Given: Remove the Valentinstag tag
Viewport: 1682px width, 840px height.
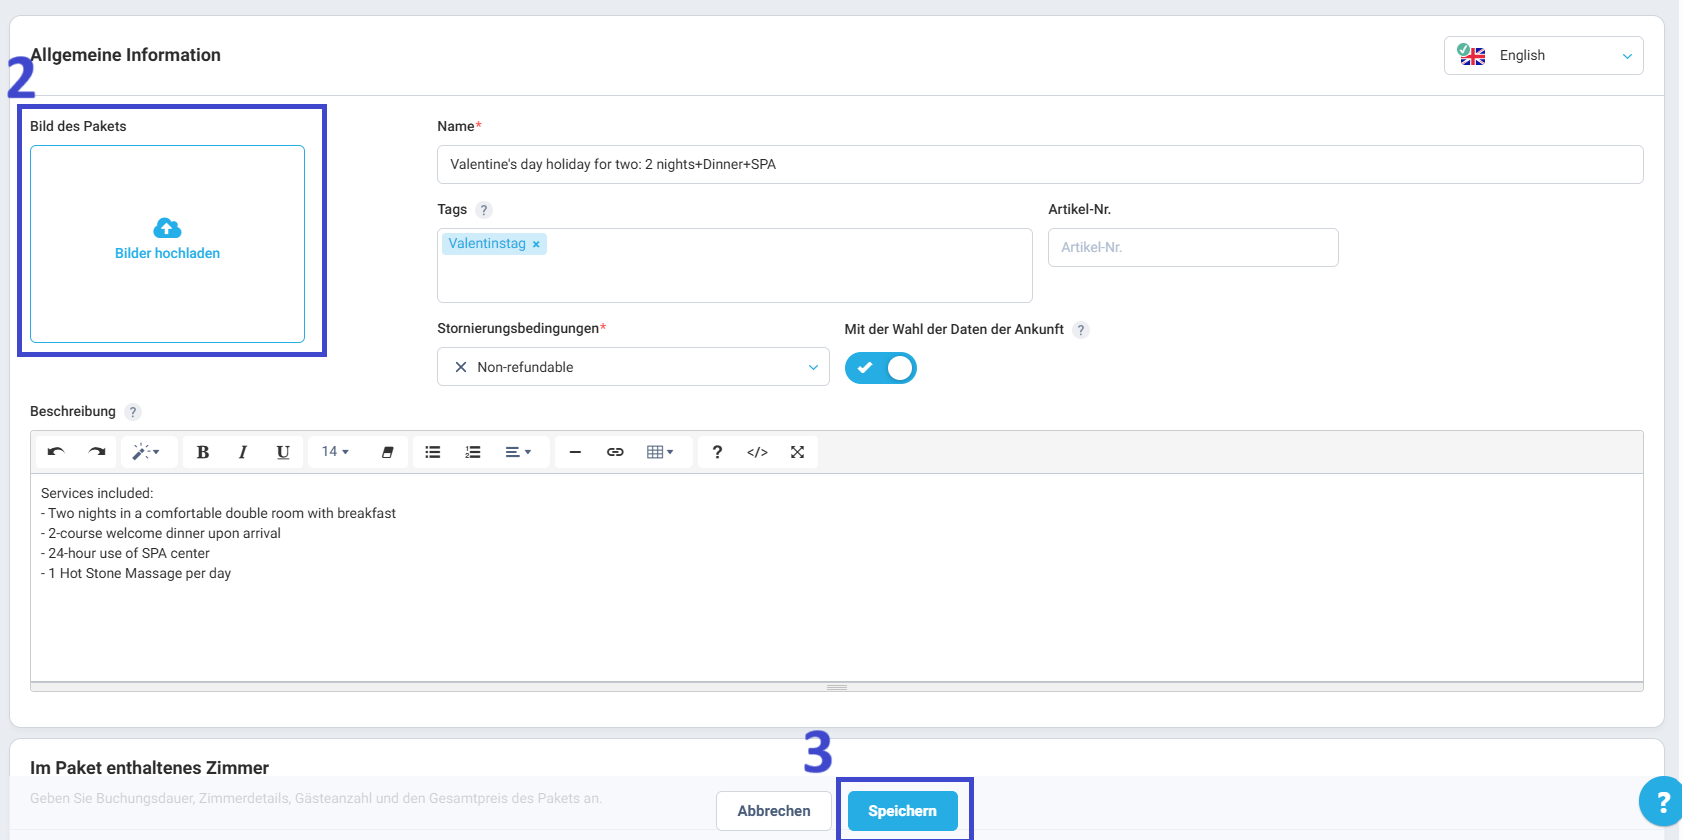Looking at the screenshot, I should pos(536,244).
